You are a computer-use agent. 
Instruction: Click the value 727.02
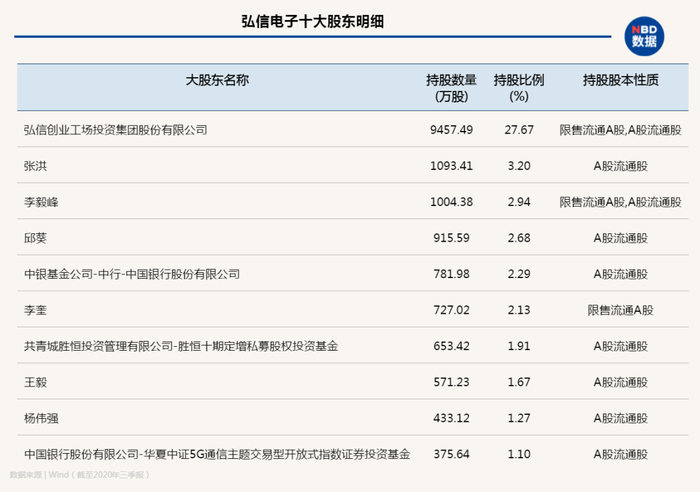[451, 310]
